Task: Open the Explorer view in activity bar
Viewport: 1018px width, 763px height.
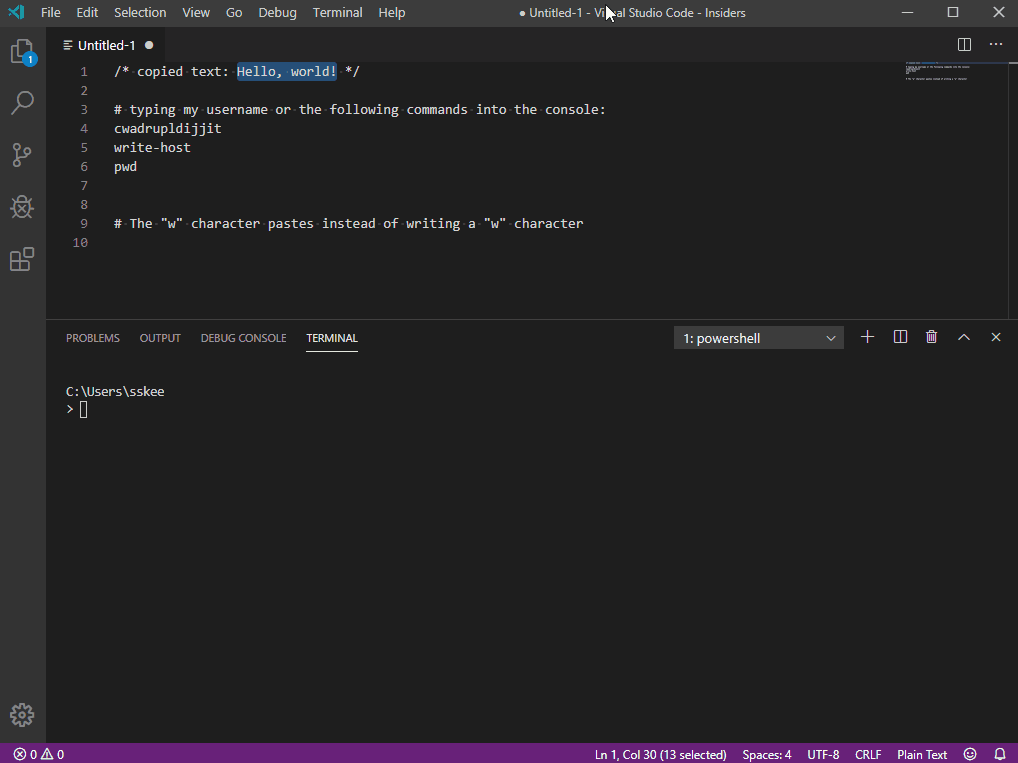Action: (x=23, y=51)
